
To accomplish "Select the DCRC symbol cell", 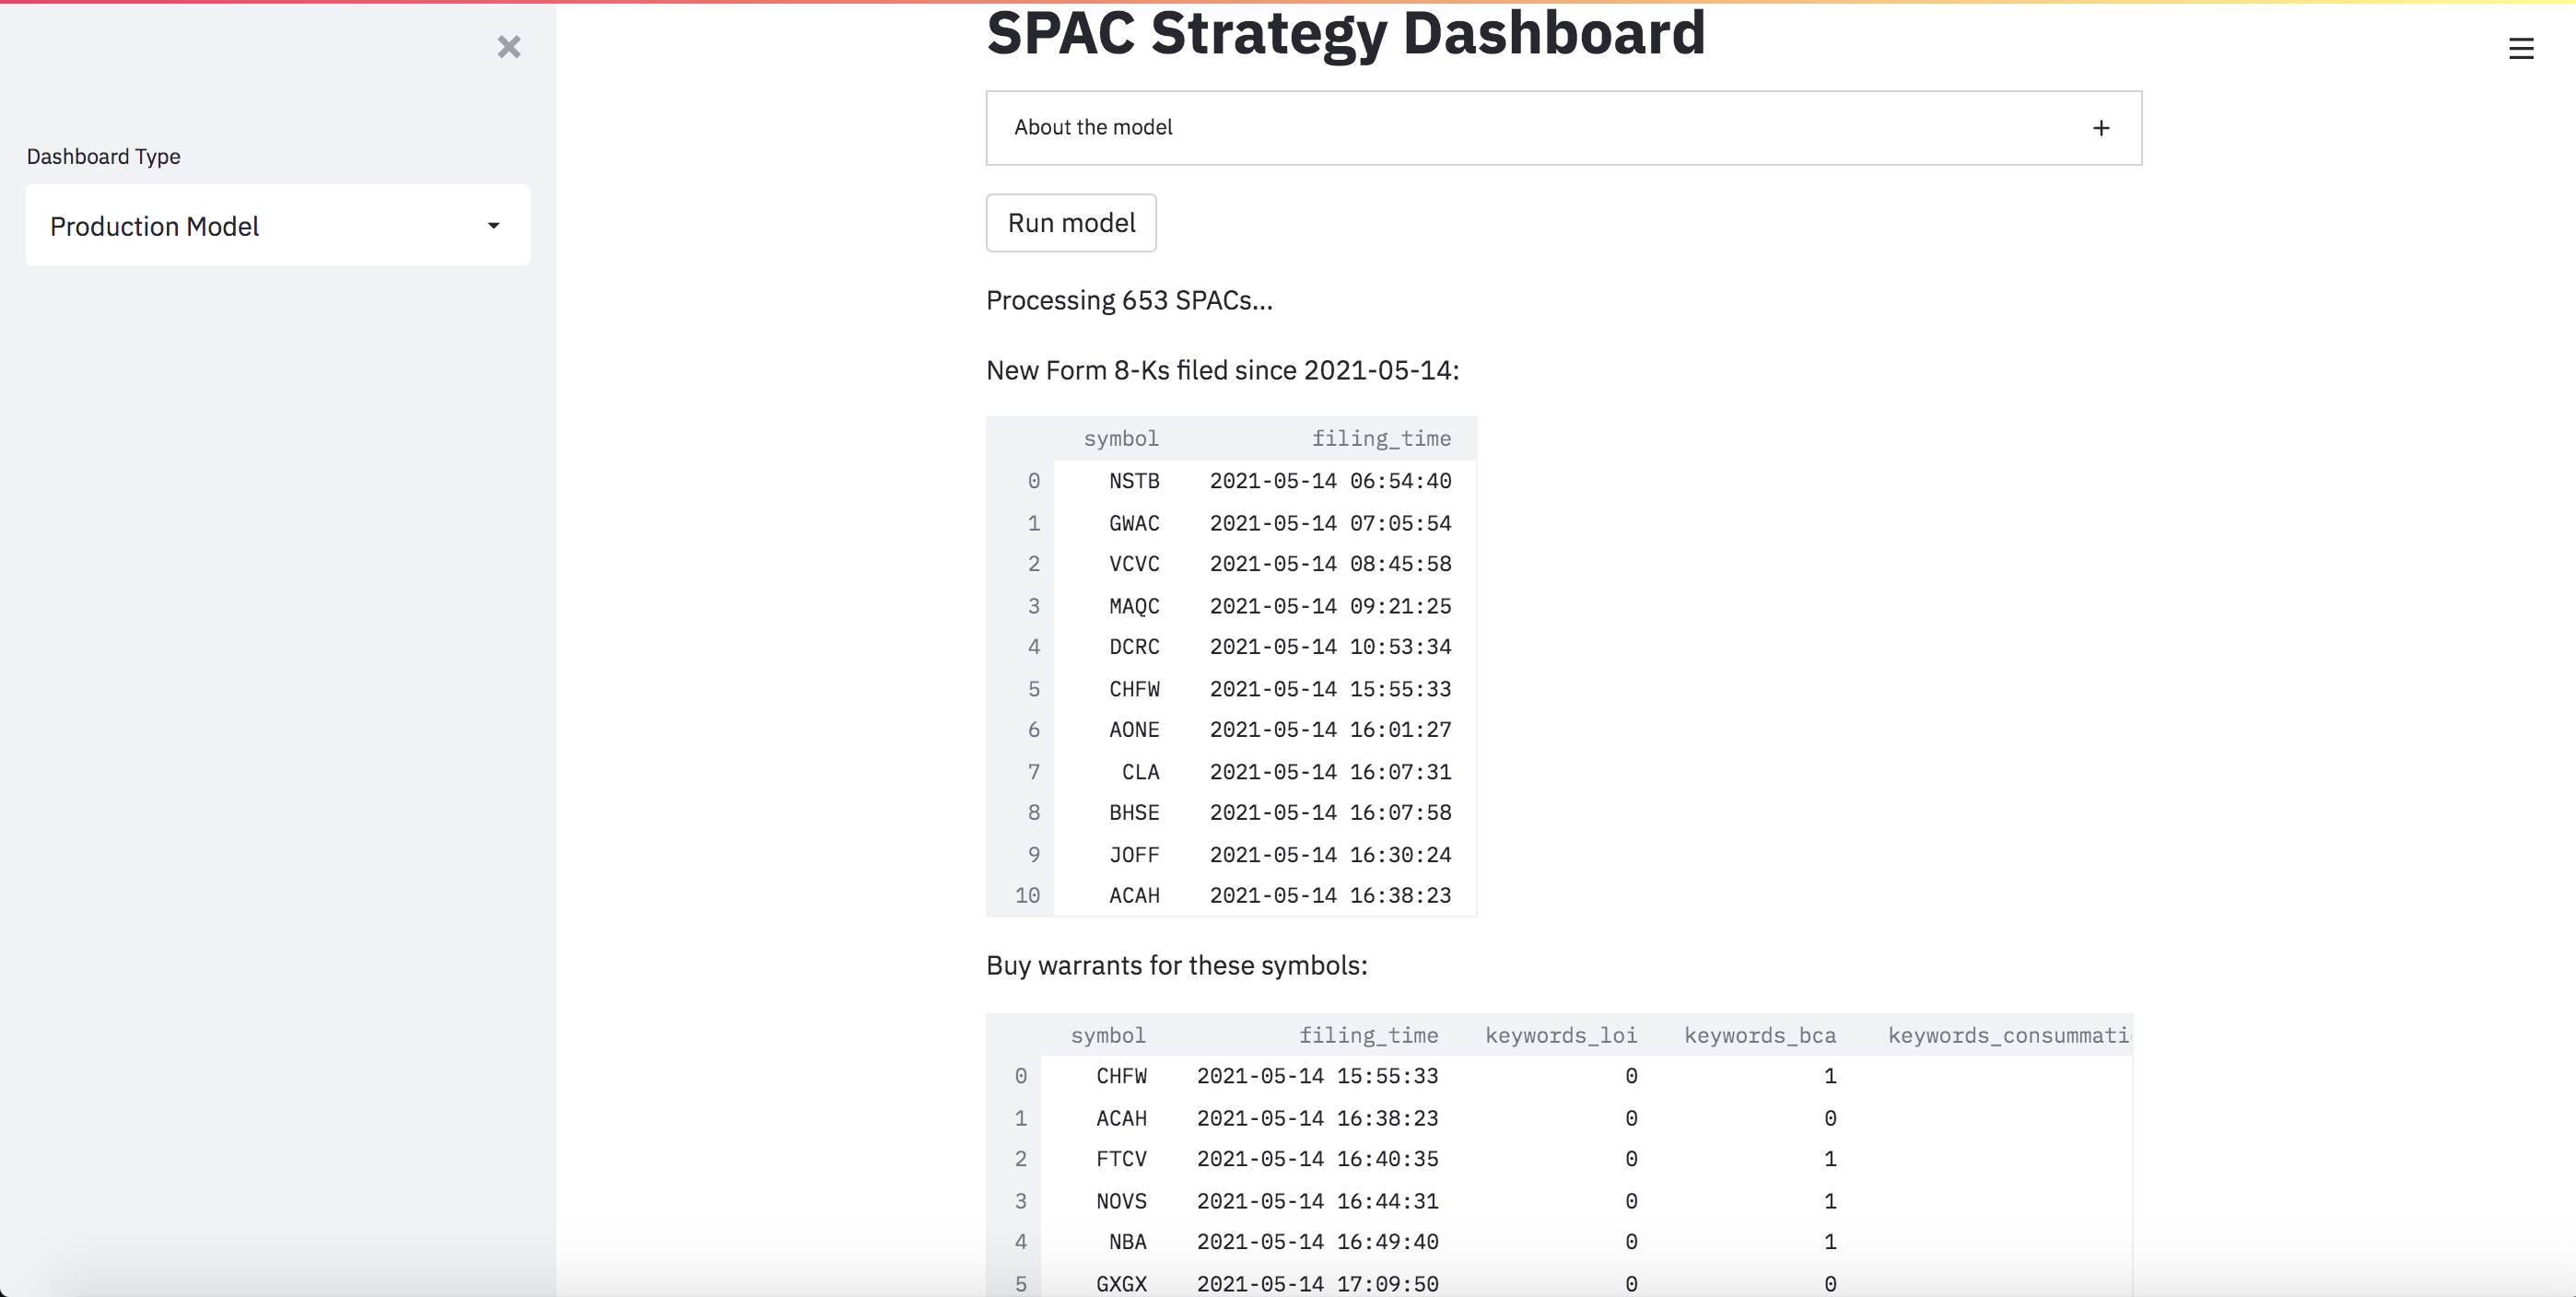I will tap(1134, 647).
